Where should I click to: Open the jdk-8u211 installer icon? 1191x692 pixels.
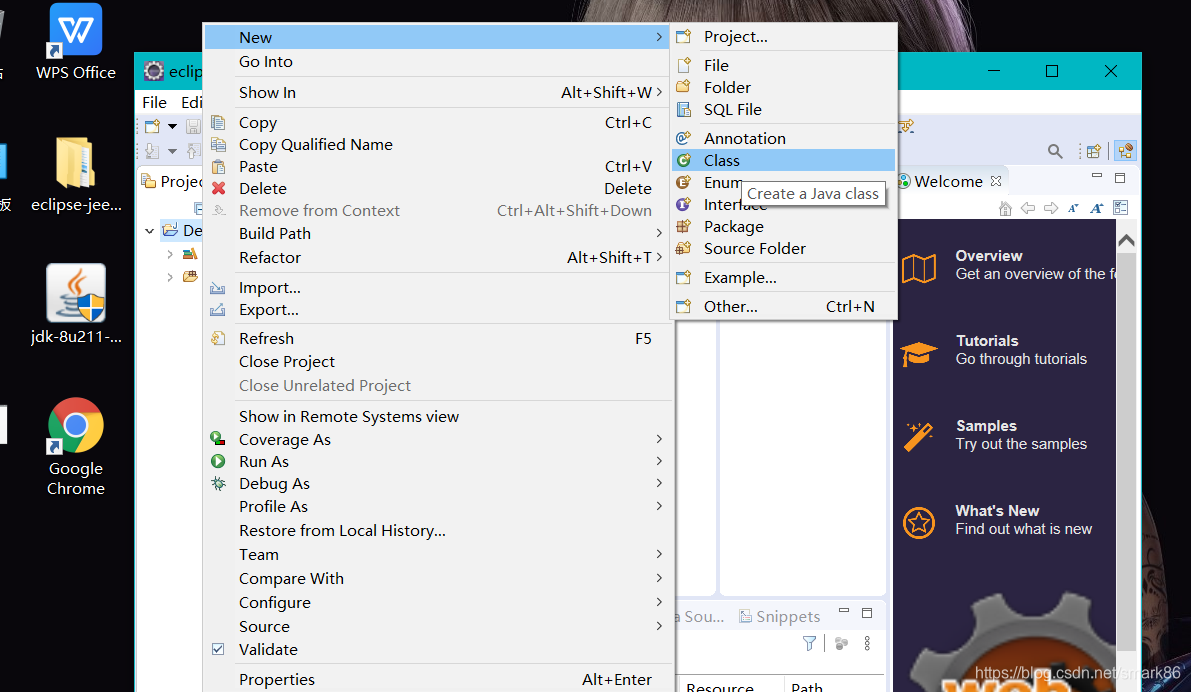pos(76,304)
